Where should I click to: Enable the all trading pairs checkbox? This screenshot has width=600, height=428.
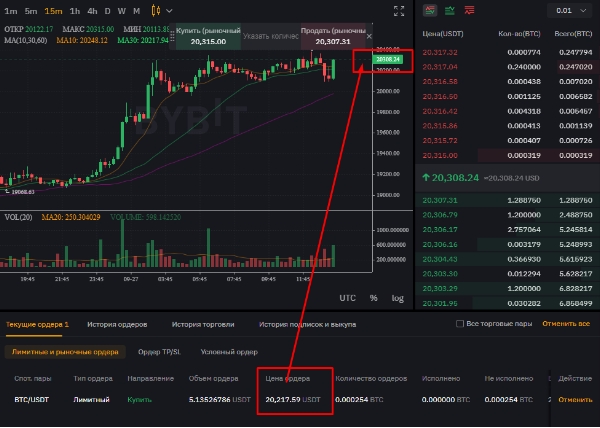point(459,324)
